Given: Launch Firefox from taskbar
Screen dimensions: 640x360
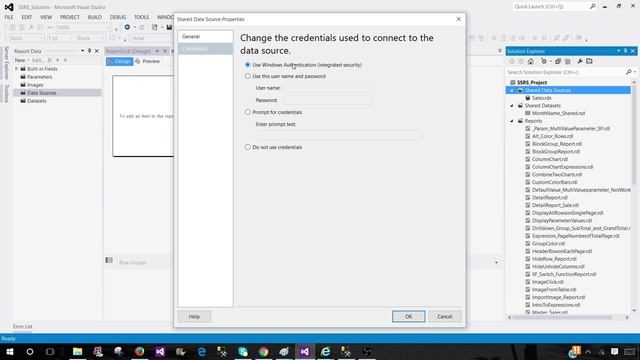Looking at the screenshot, I should (x=139, y=351).
